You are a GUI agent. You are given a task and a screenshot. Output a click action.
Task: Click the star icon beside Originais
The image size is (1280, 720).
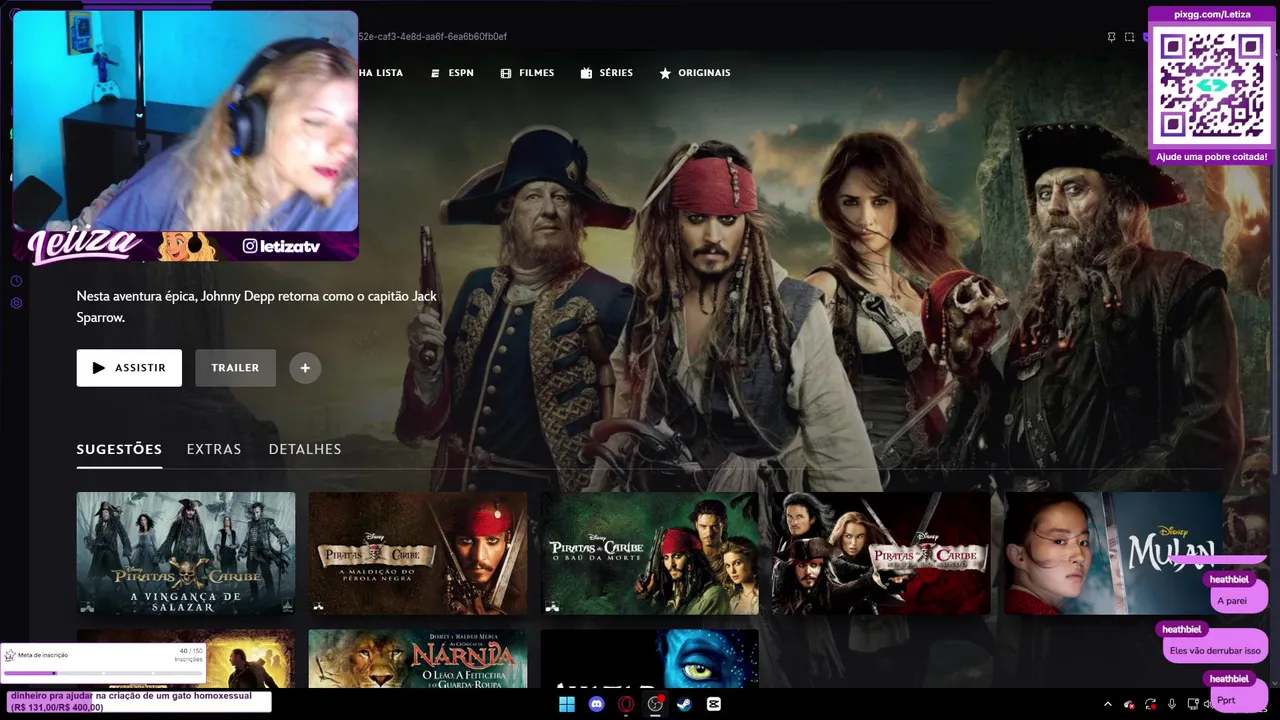pos(665,73)
